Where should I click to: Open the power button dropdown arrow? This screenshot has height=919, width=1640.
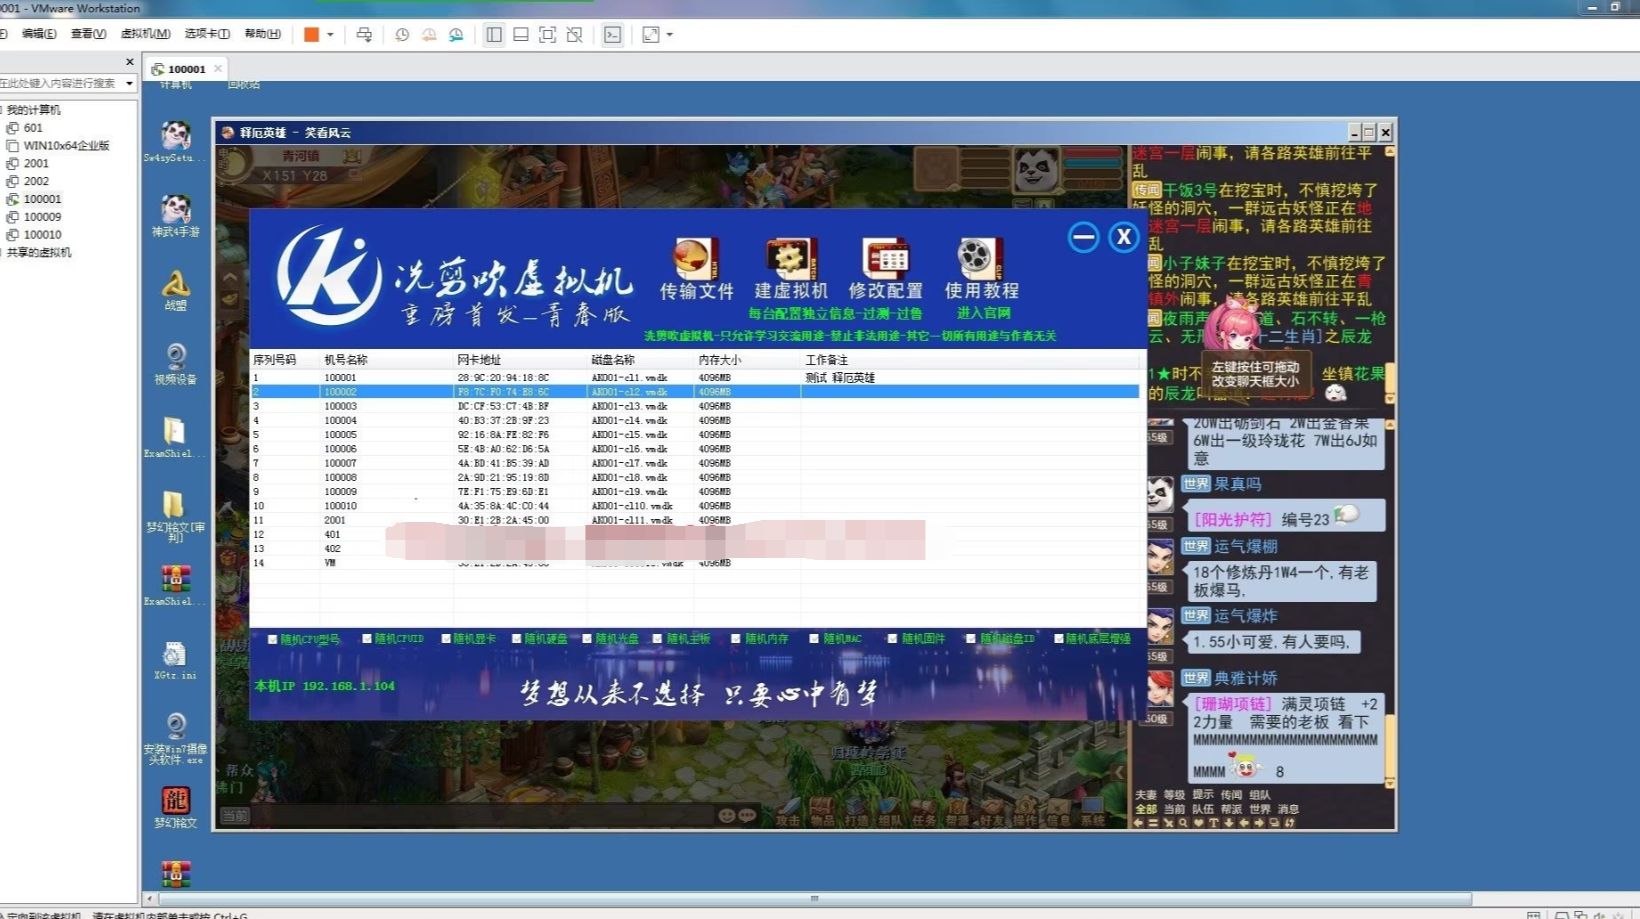tap(330, 34)
